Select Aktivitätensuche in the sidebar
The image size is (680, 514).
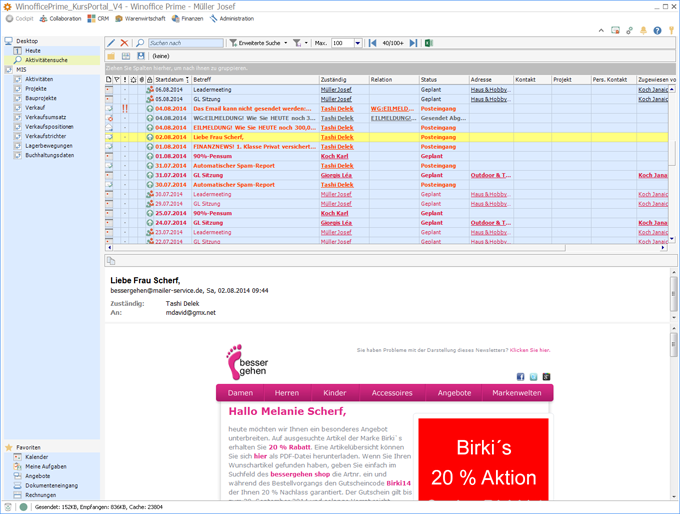[x=46, y=60]
